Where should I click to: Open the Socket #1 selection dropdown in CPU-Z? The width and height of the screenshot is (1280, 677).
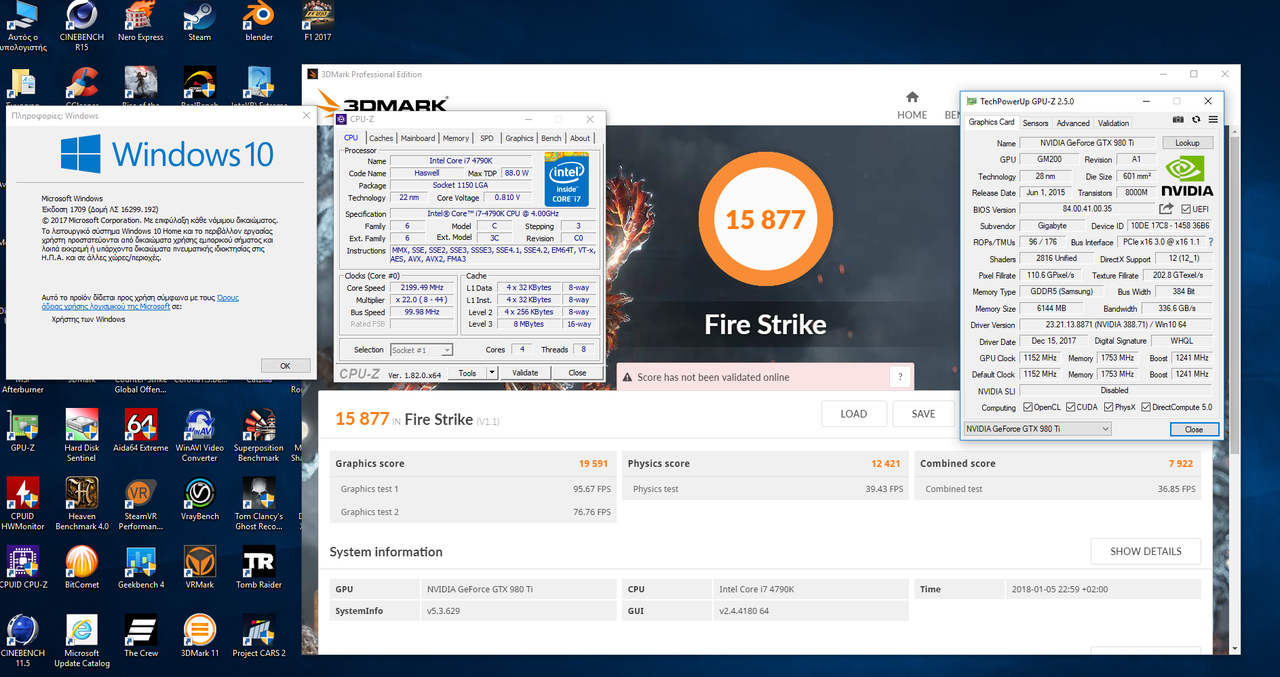pyautogui.click(x=421, y=350)
